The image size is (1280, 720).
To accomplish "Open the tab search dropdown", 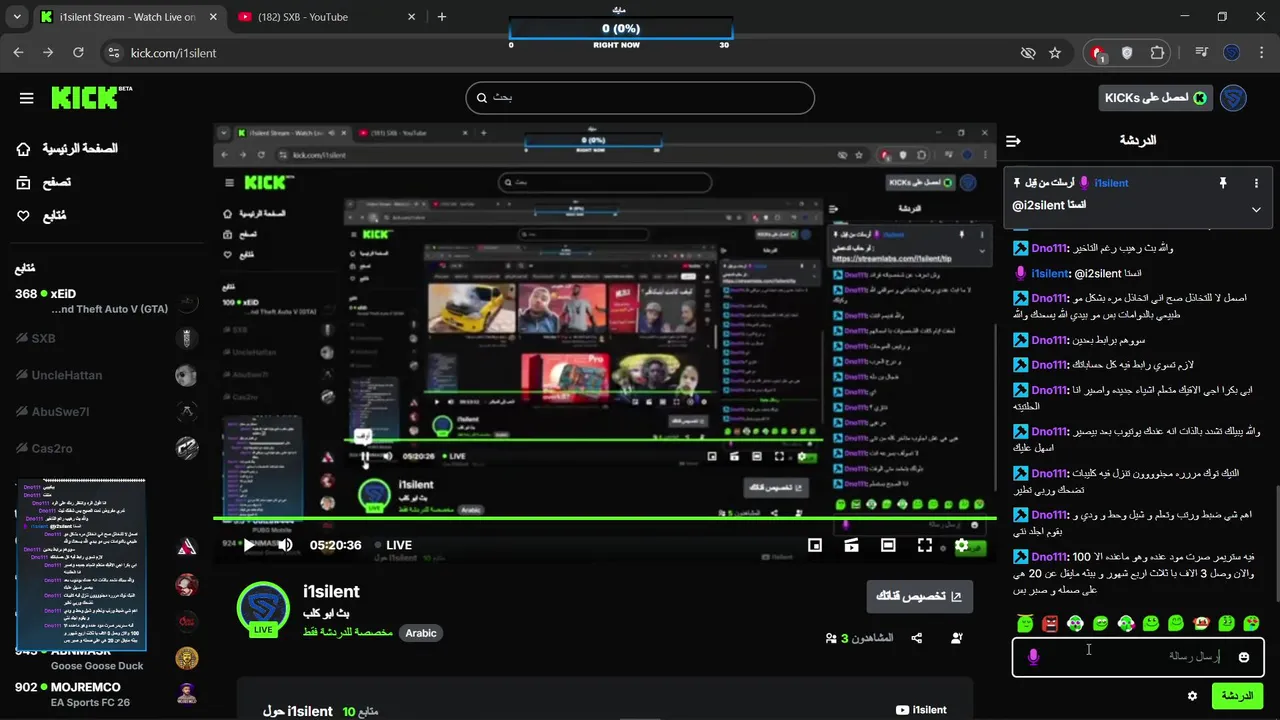I will point(17,17).
